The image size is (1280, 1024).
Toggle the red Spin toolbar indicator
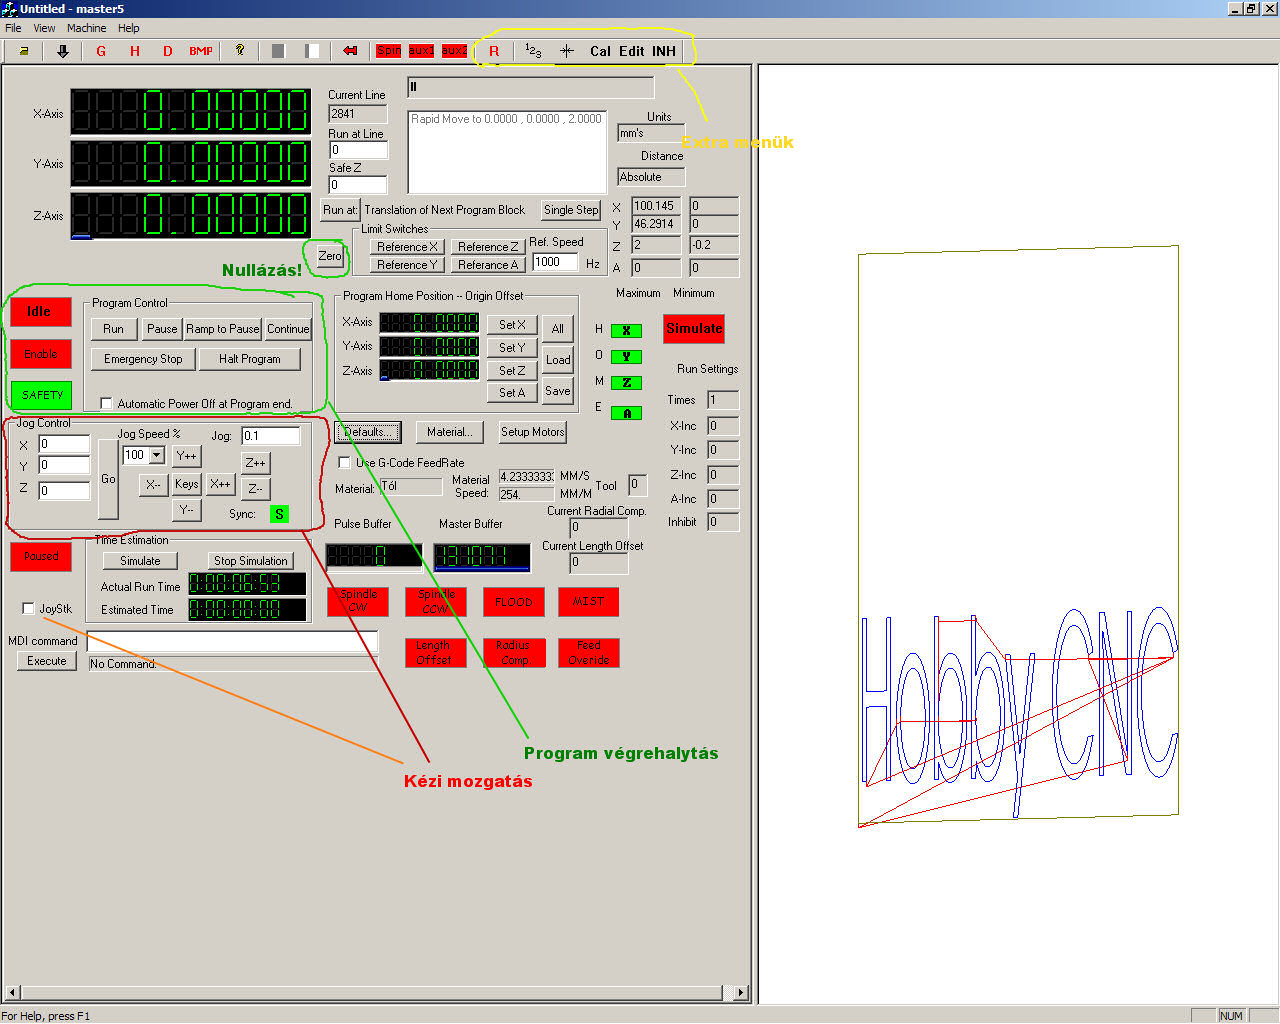(389, 51)
